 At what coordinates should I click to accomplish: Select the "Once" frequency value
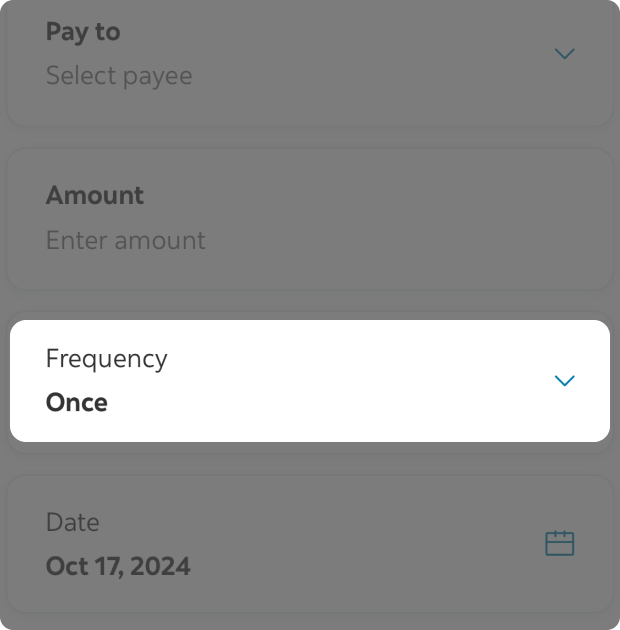pos(77,403)
